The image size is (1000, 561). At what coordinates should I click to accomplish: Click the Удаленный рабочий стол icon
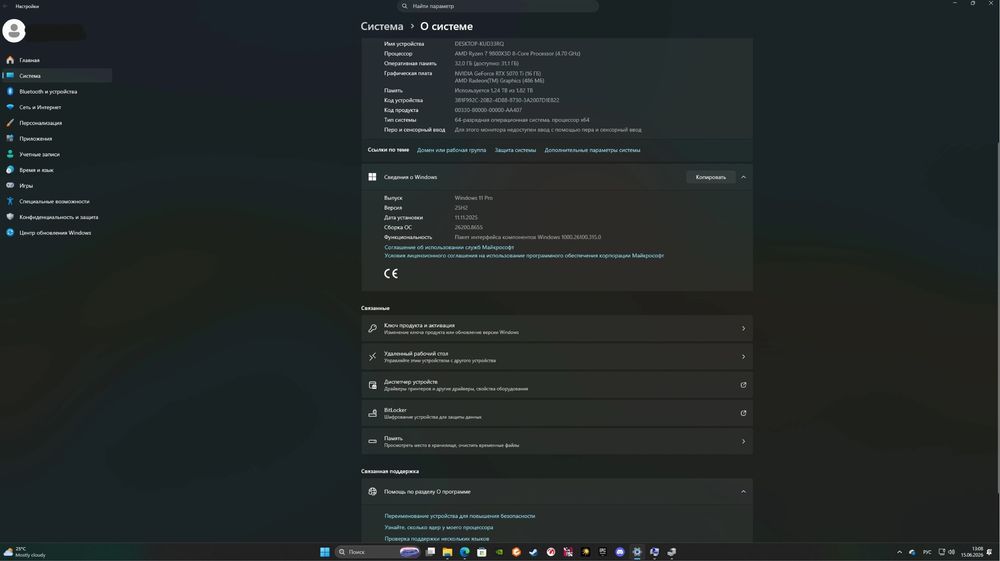point(372,357)
